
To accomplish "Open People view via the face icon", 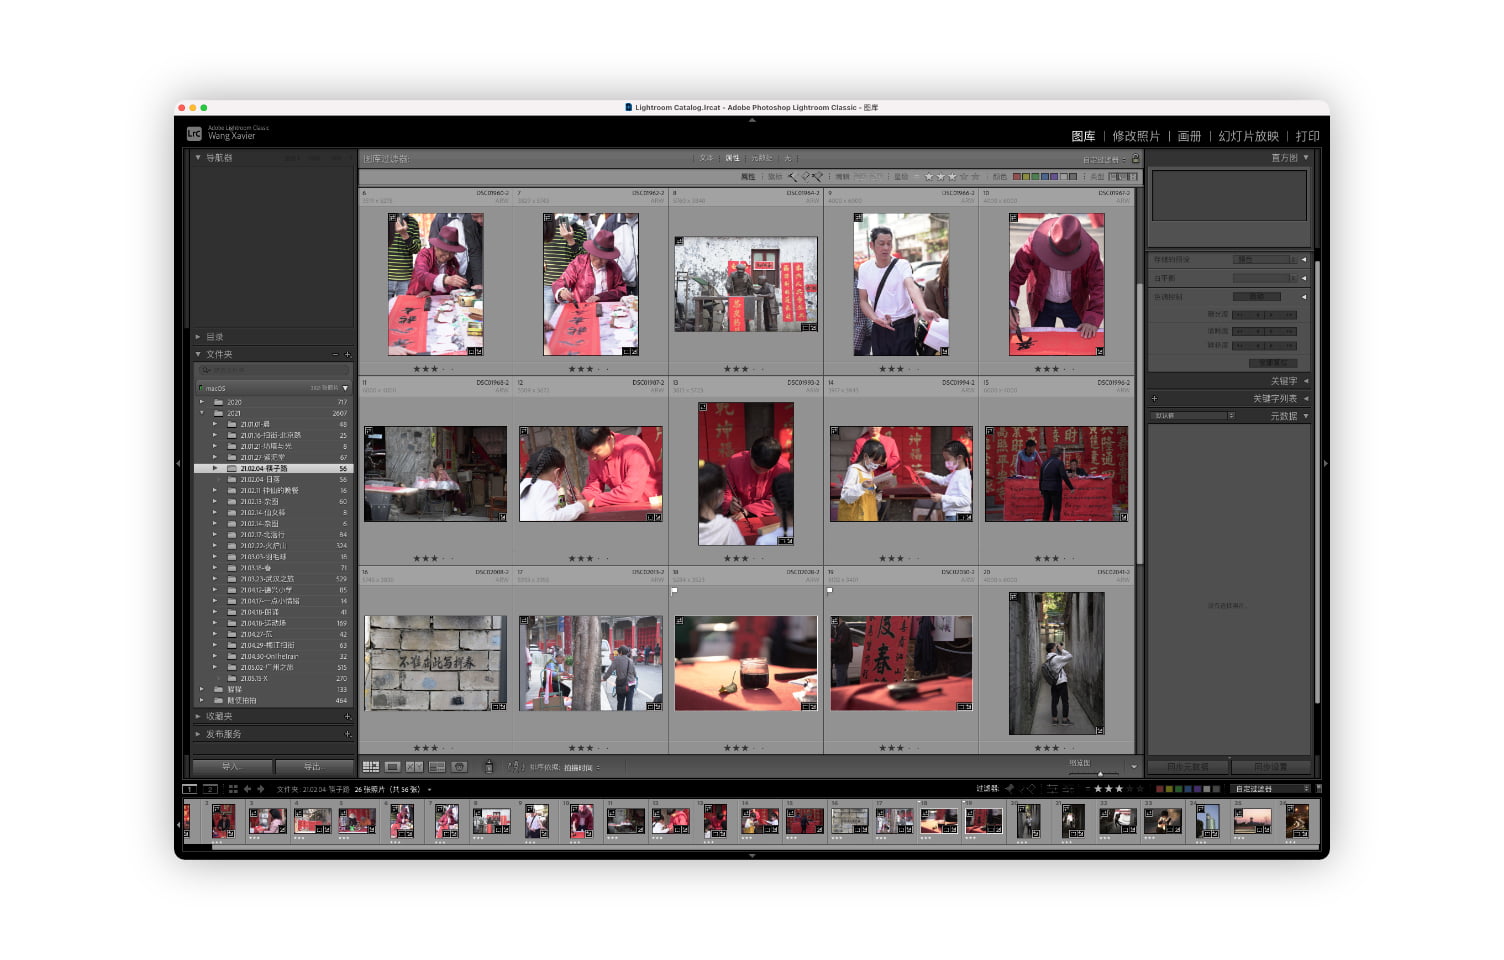I will [459, 766].
